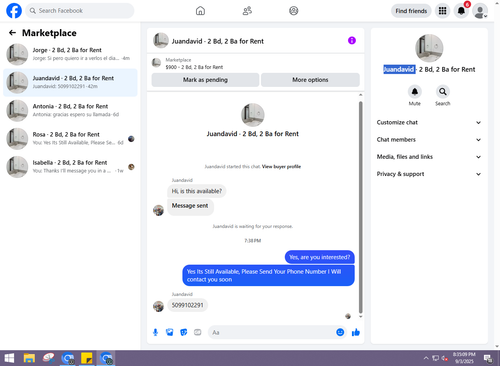Choose a GIF from the GIF icon
The image size is (500, 366).
(x=198, y=332)
